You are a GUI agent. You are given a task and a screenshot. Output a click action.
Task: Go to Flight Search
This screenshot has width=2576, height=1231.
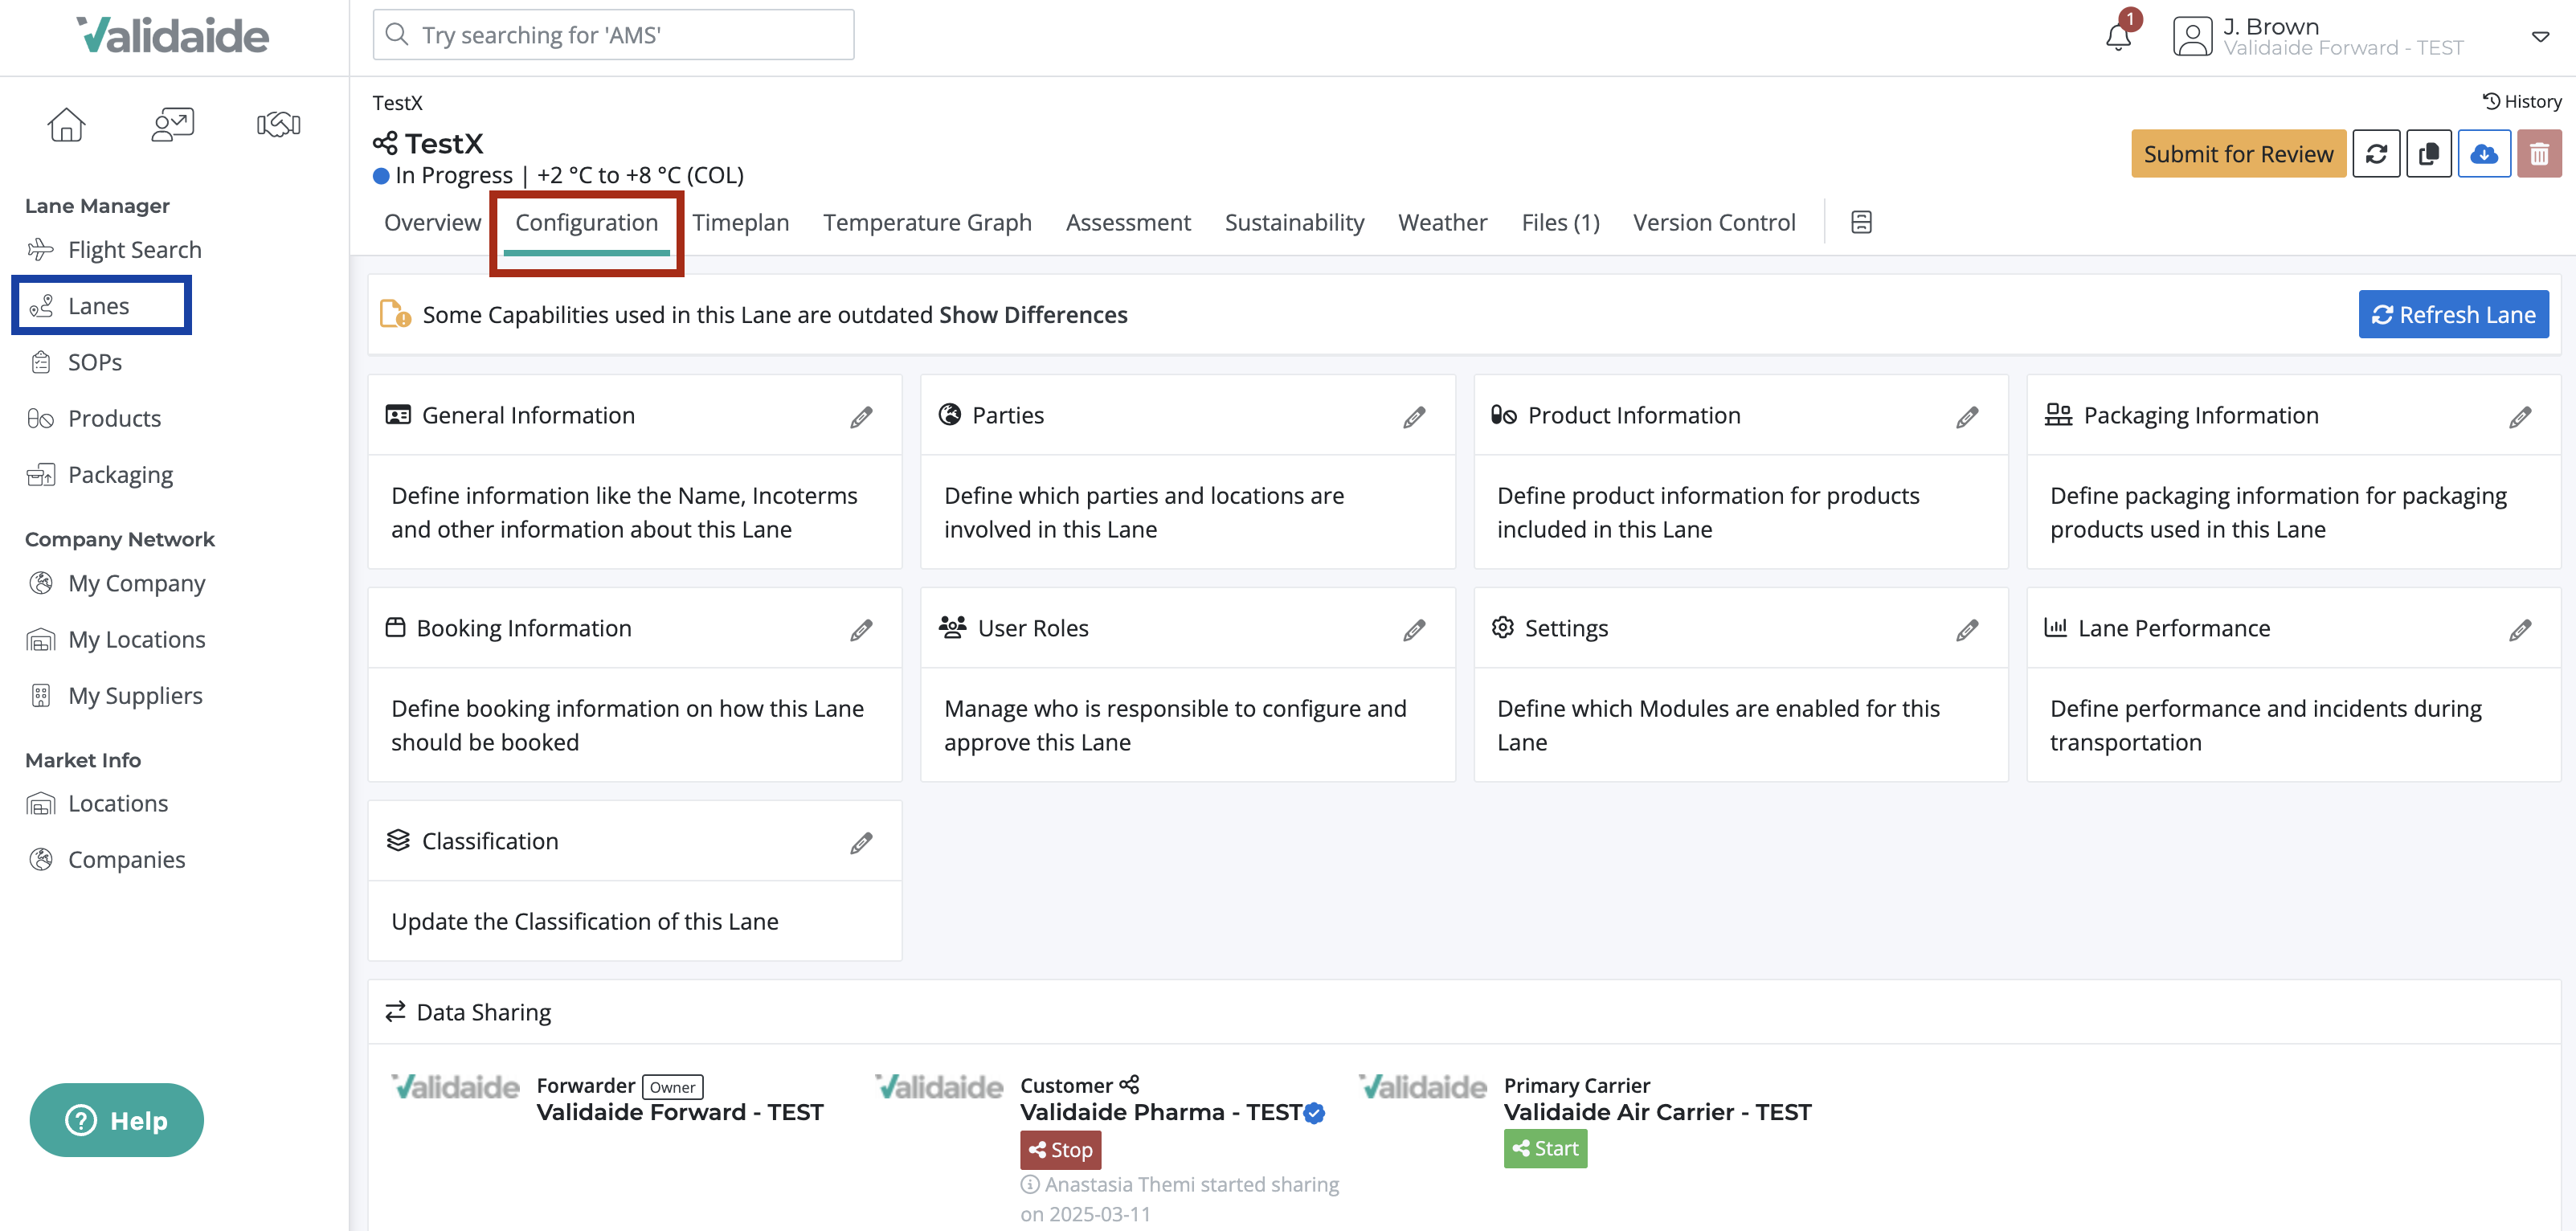[x=134, y=250]
